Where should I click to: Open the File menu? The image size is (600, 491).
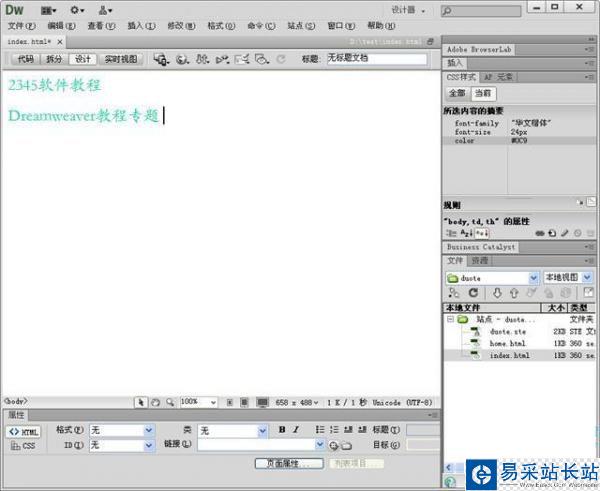click(21, 26)
